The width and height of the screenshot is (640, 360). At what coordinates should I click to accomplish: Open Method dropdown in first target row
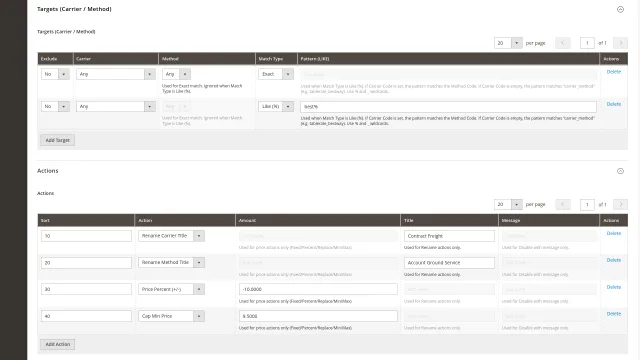176,74
